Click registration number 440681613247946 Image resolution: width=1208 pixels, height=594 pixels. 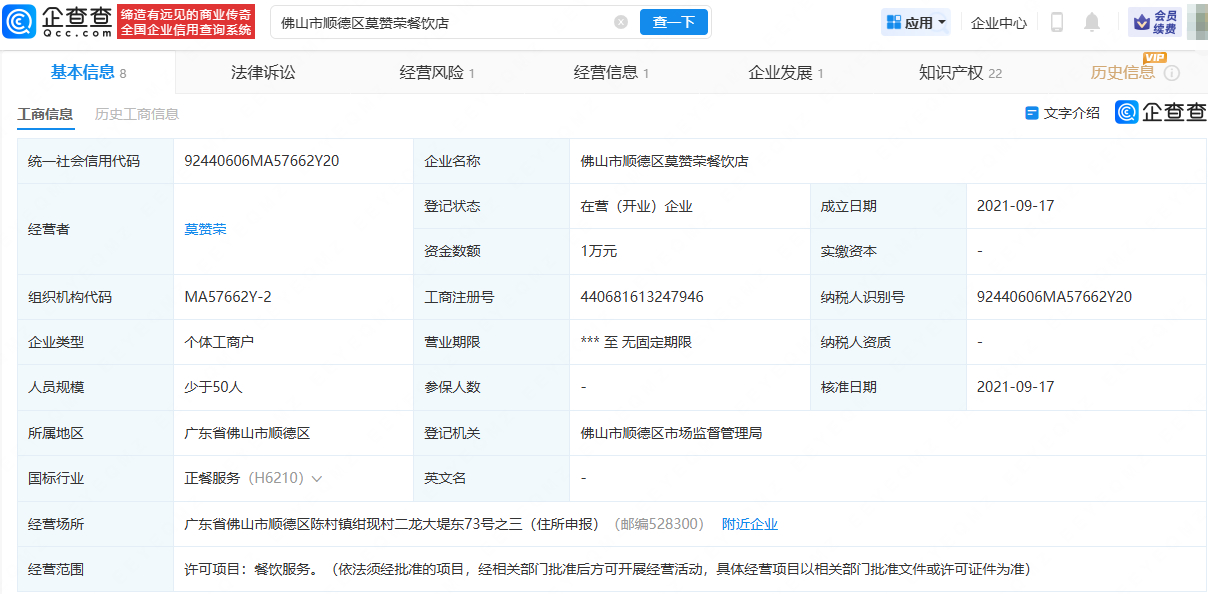tap(642, 297)
